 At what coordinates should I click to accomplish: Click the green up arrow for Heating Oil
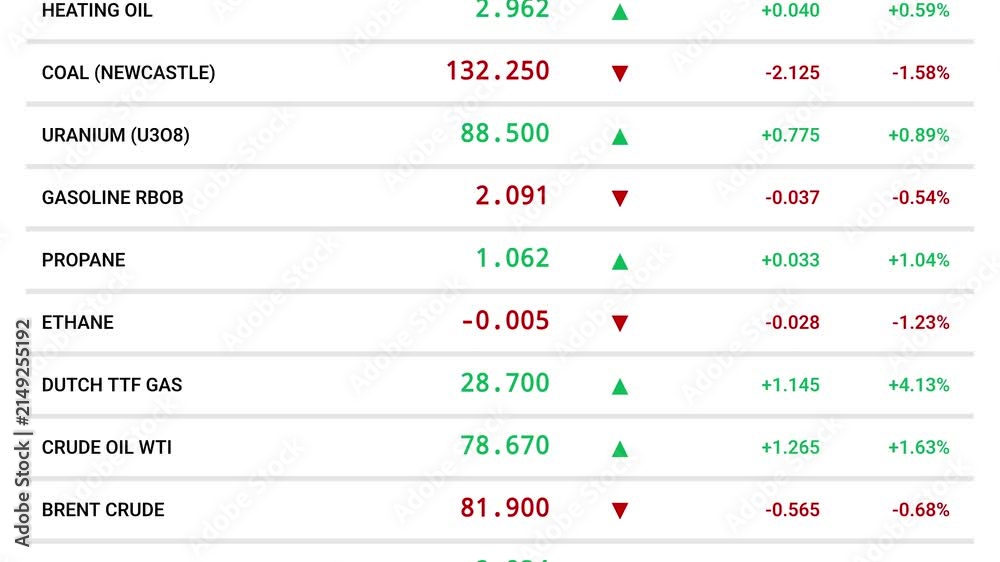point(620,12)
